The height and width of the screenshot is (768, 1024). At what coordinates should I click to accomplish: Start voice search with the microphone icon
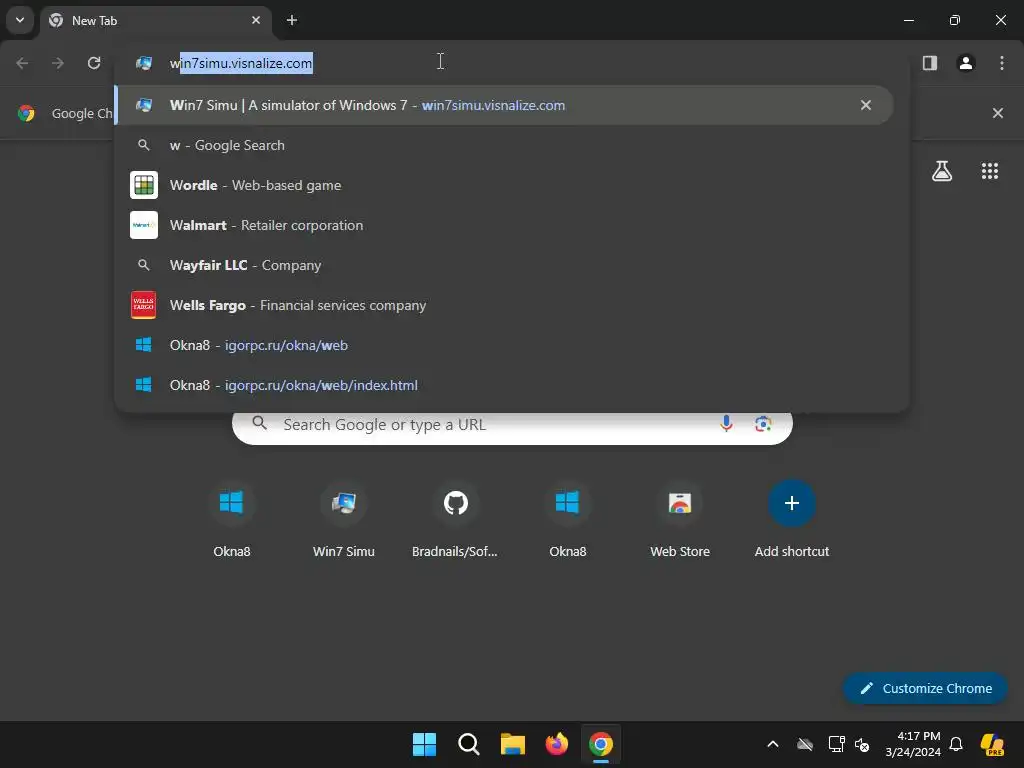(726, 424)
